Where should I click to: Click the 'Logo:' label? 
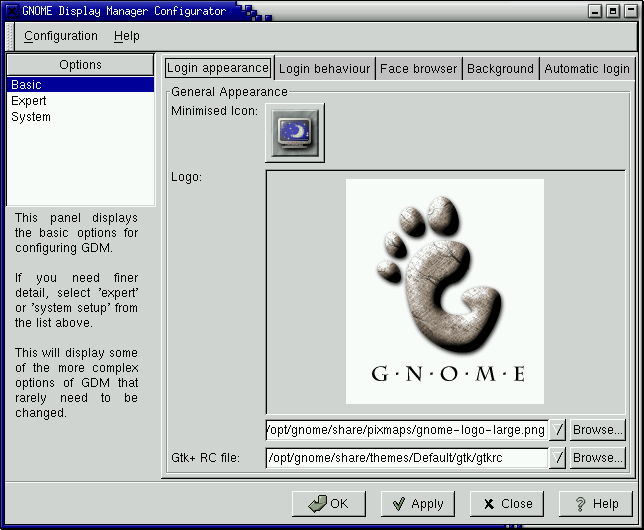coord(186,177)
